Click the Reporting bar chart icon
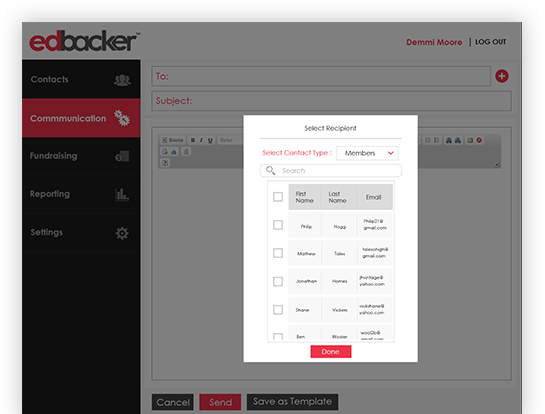Screen dimensions: 545x414 click(x=122, y=194)
